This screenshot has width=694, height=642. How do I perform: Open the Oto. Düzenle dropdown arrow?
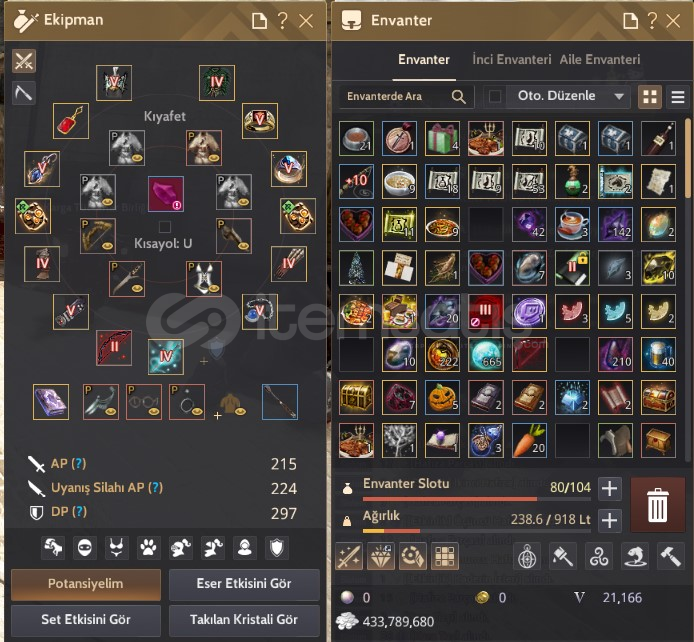[619, 96]
